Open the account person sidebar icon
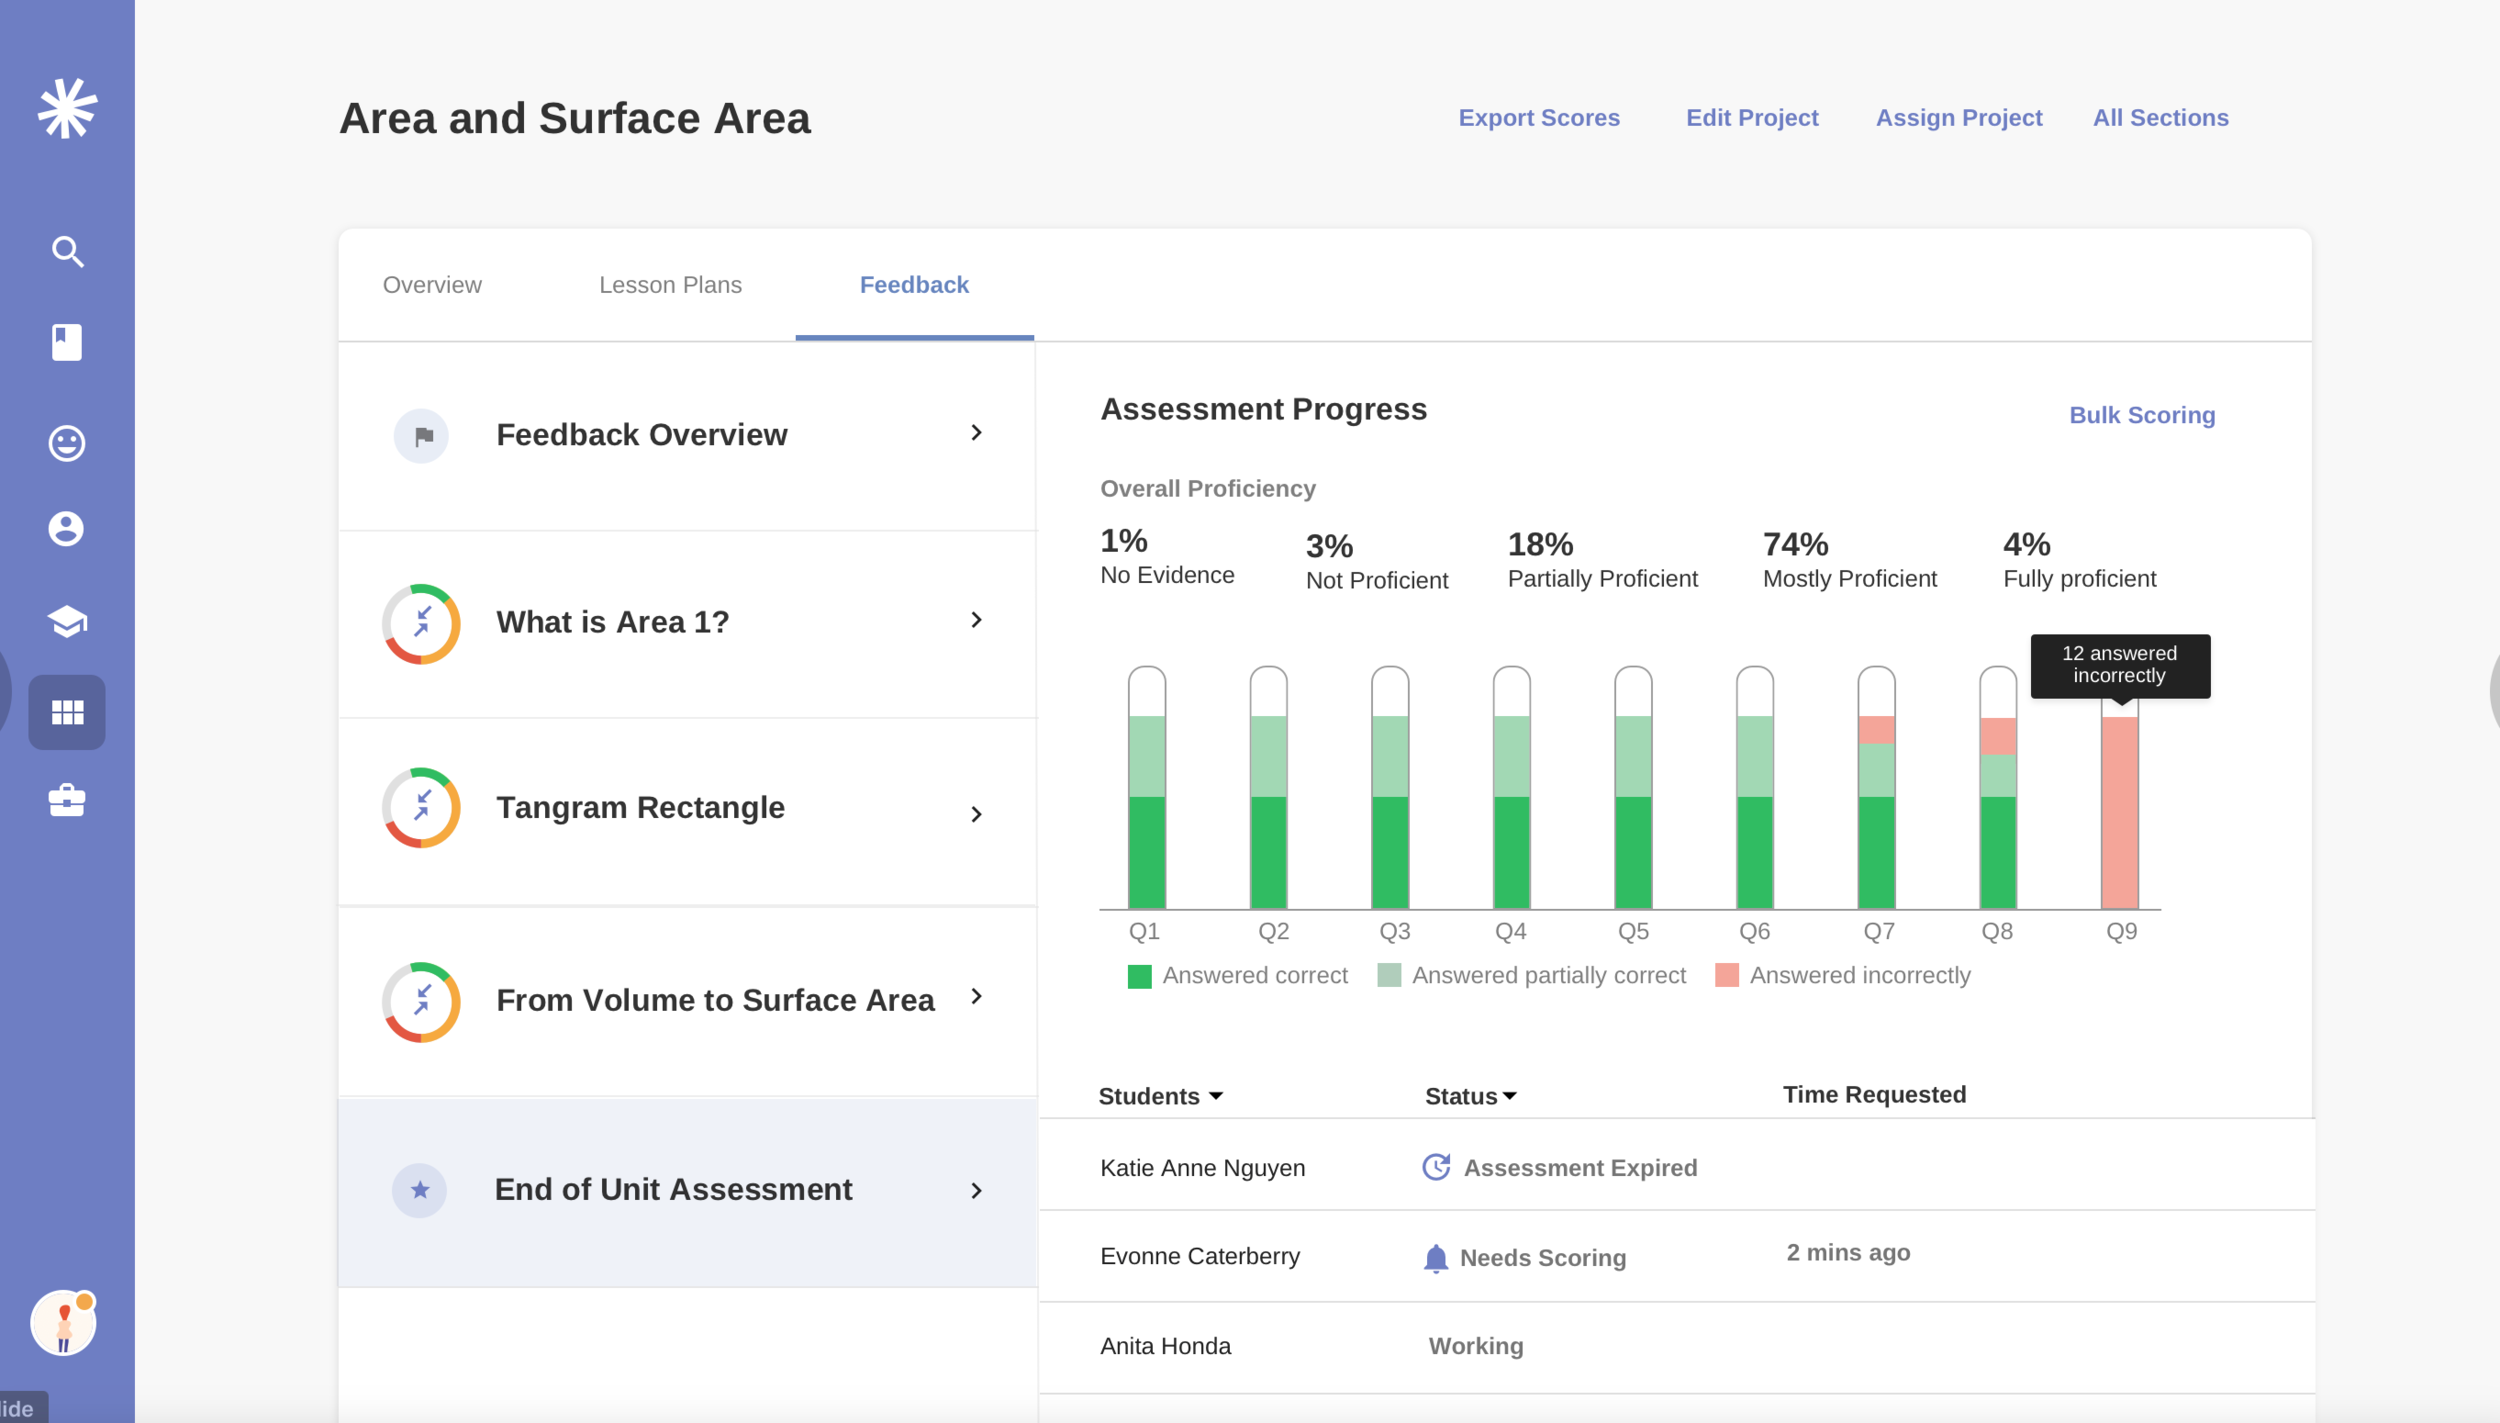Screen dimensions: 2500x1423 pyautogui.click(x=67, y=529)
